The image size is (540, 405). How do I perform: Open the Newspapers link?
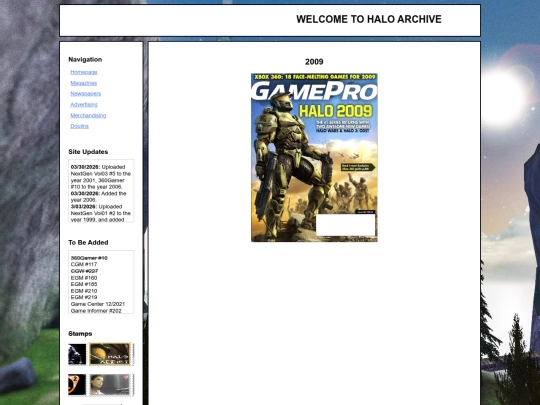[85, 94]
